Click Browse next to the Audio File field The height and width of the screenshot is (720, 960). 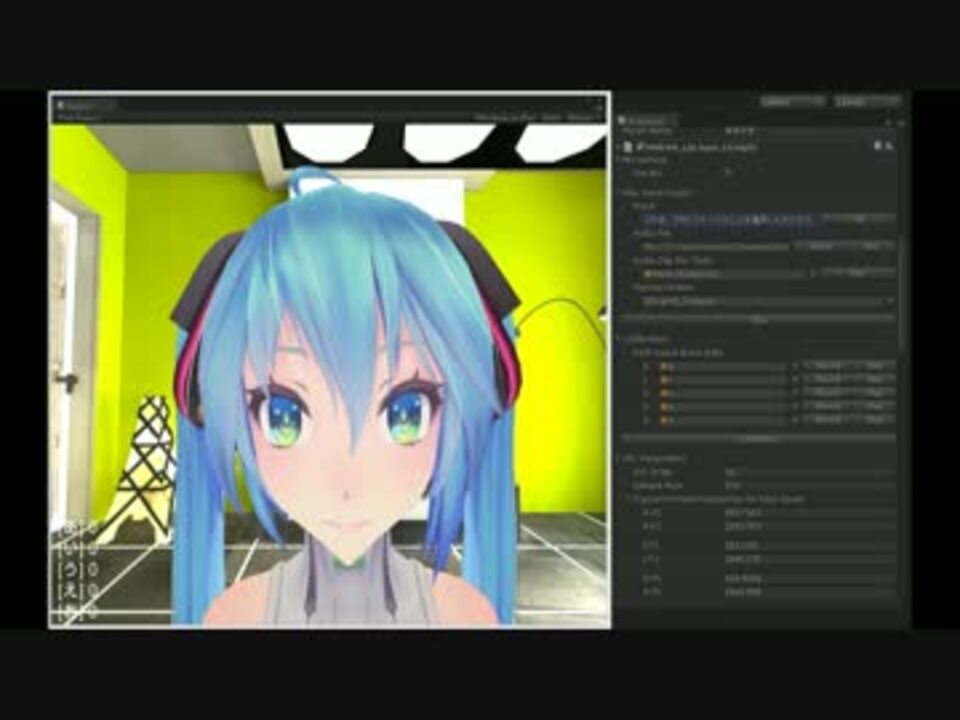[821, 246]
